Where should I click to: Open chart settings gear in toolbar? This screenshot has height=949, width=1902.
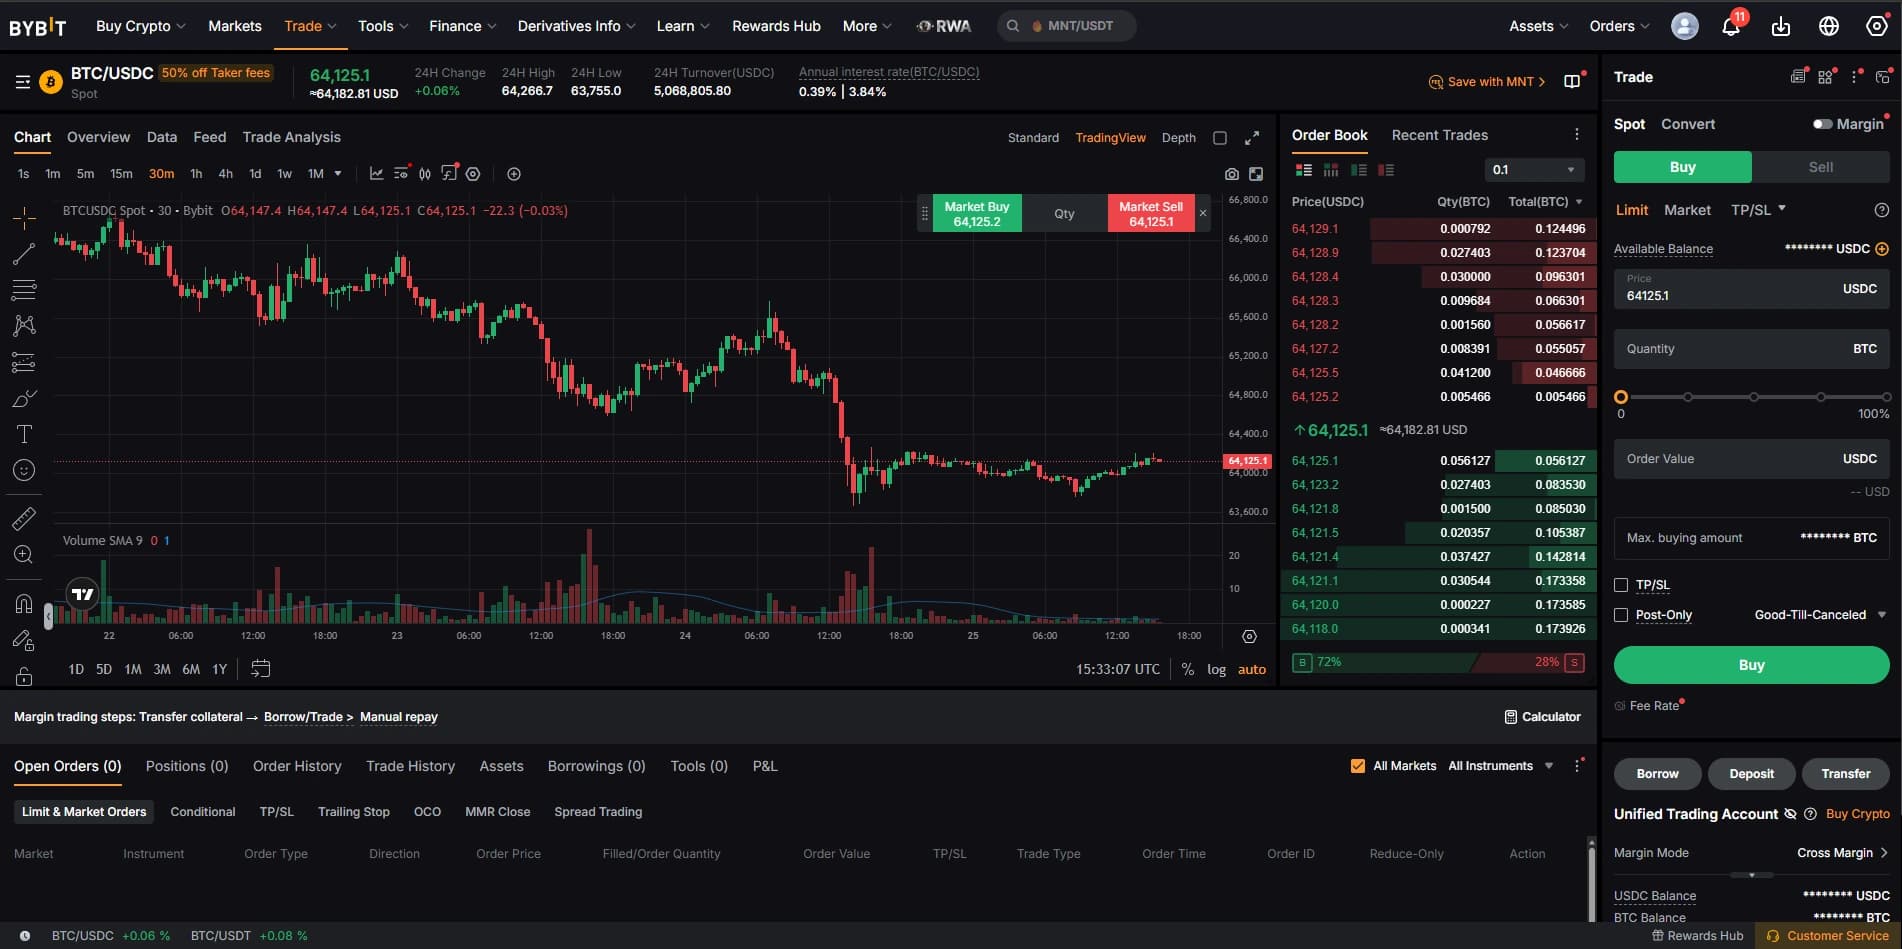click(x=473, y=174)
